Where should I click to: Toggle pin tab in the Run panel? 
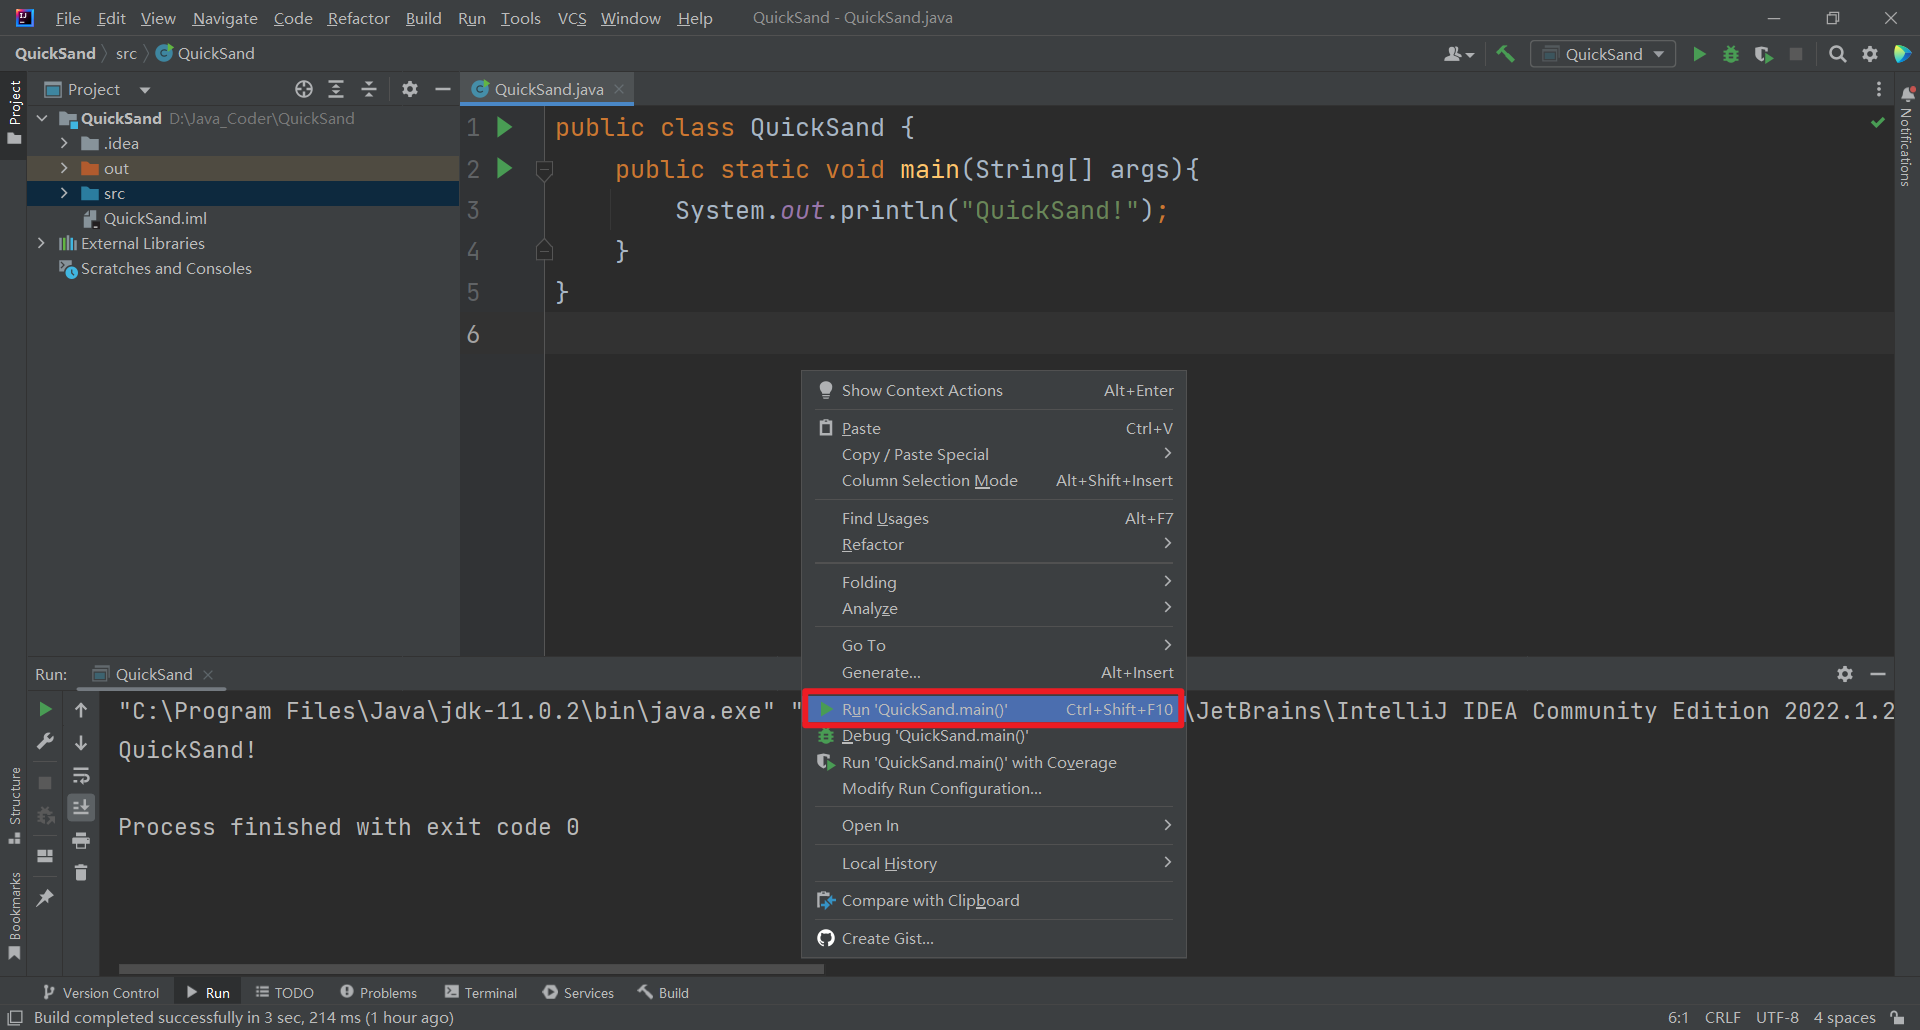coord(45,898)
